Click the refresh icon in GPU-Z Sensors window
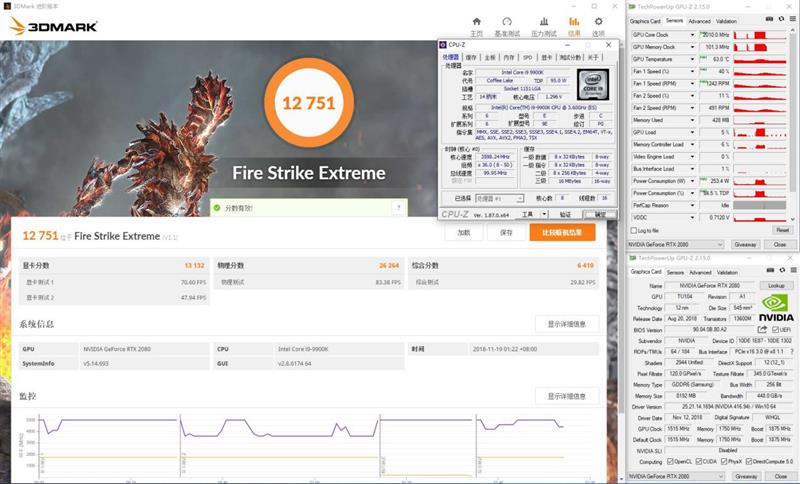This screenshot has height=484, width=800. (x=781, y=19)
